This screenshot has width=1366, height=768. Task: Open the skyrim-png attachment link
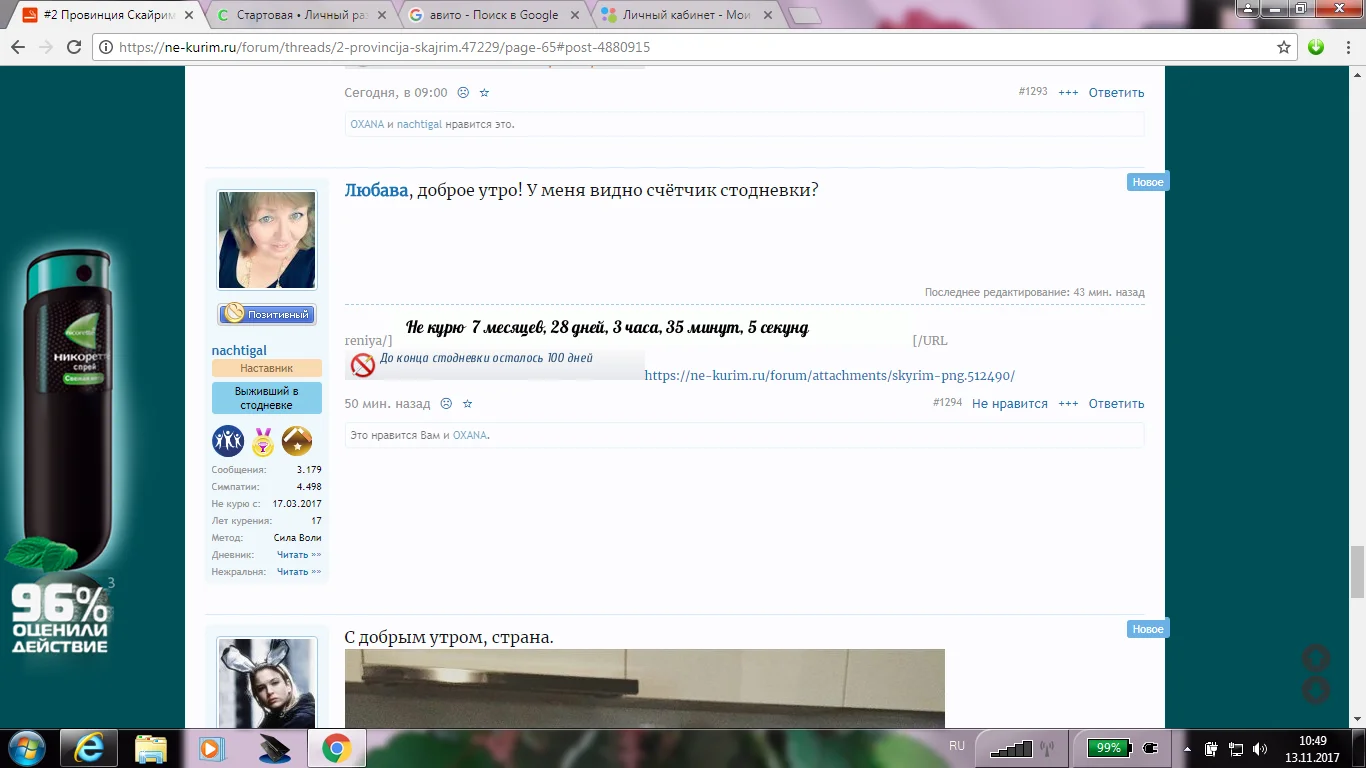click(829, 376)
